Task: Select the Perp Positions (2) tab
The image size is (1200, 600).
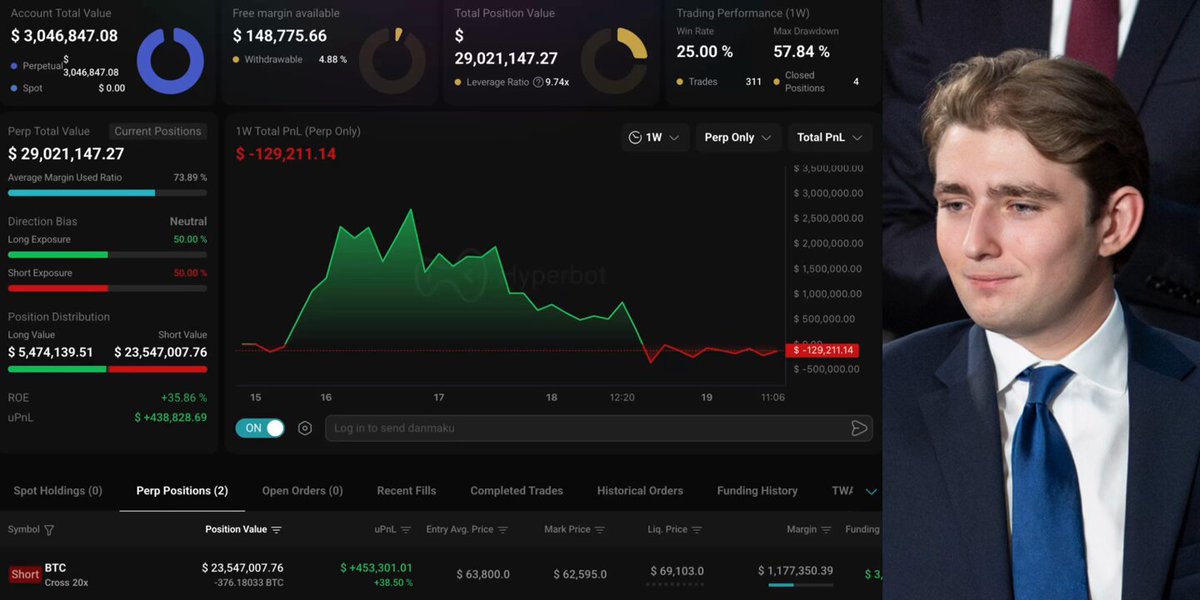Action: (x=182, y=491)
